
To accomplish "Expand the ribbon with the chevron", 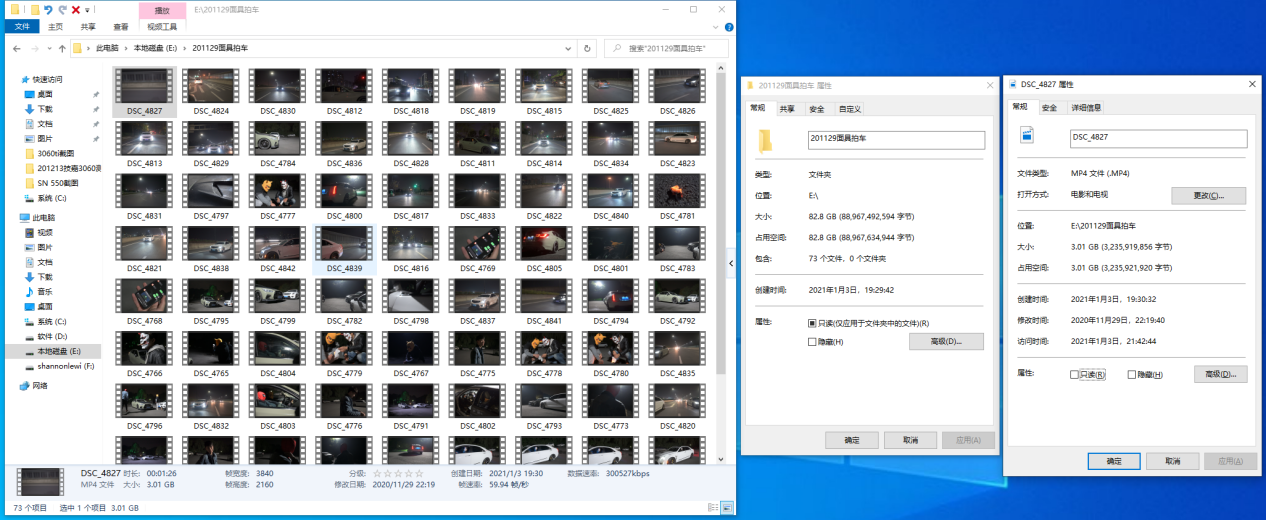I will [715, 27].
